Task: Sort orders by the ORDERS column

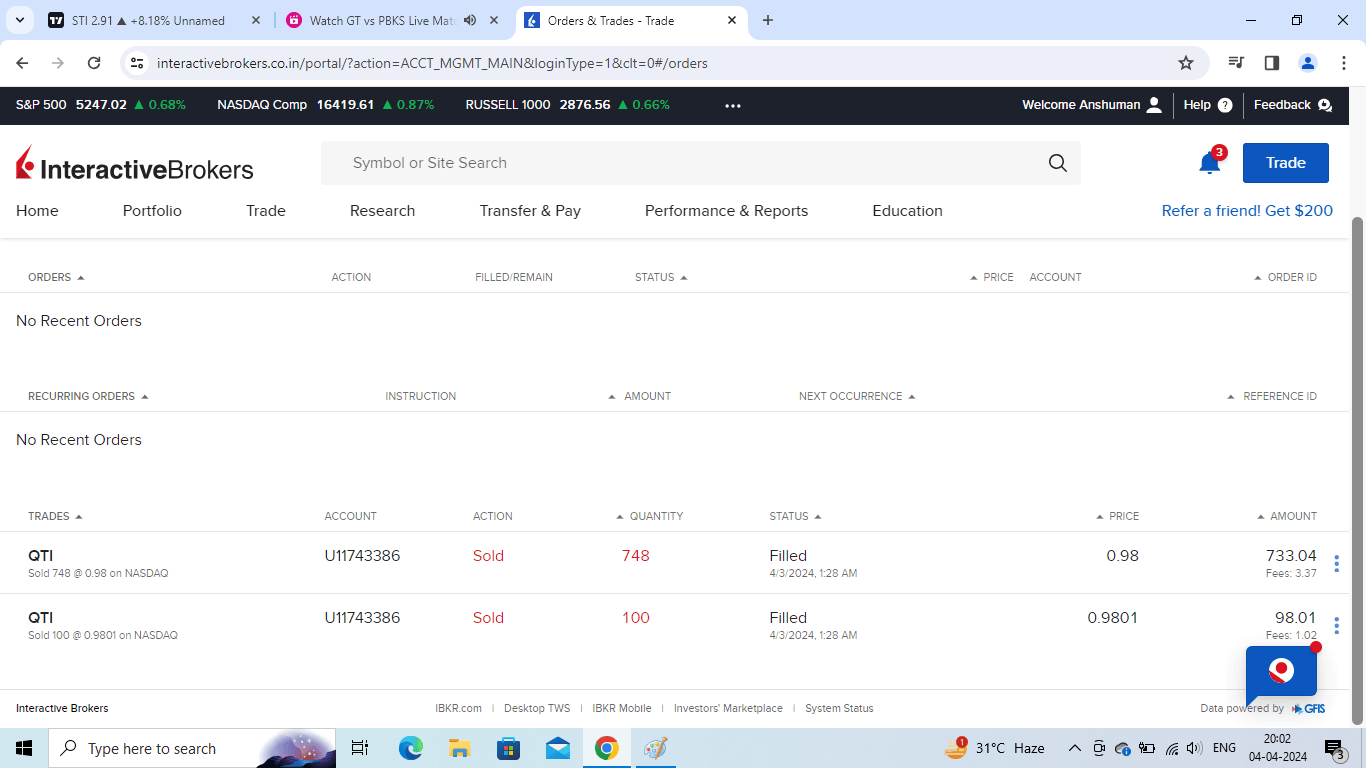Action: click(56, 277)
